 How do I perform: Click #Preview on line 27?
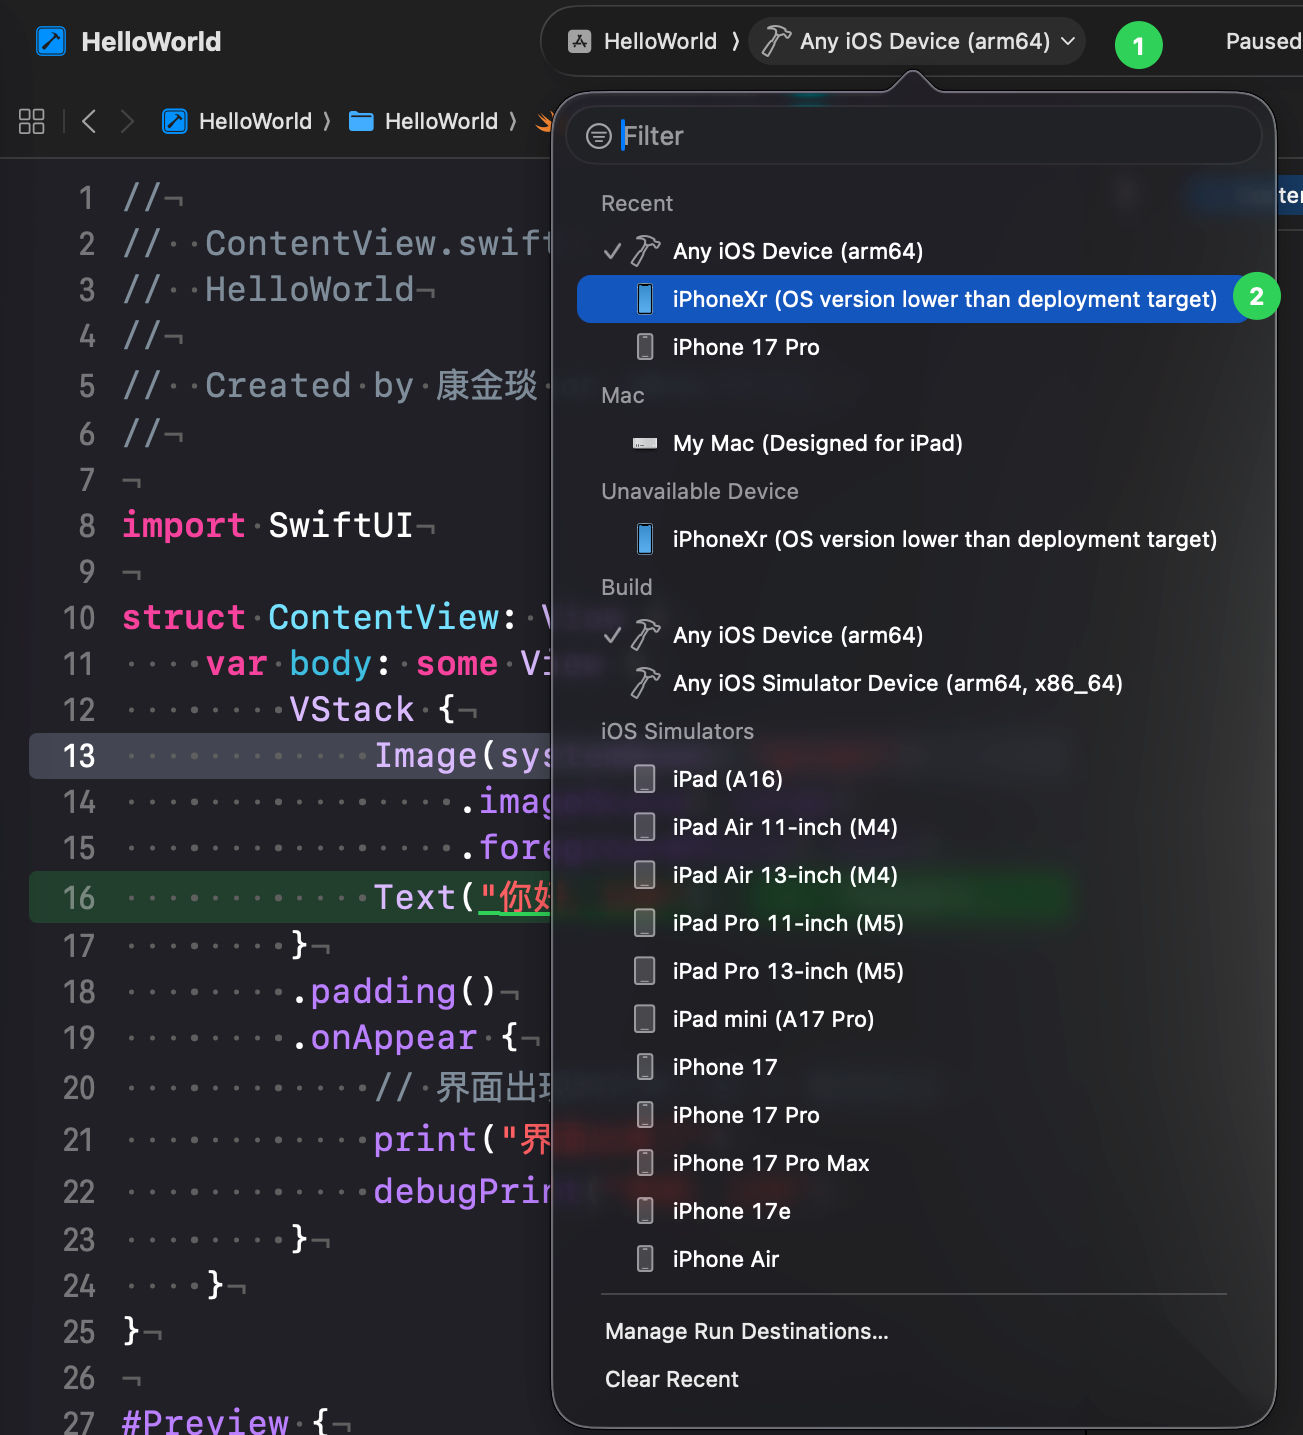tap(205, 1420)
